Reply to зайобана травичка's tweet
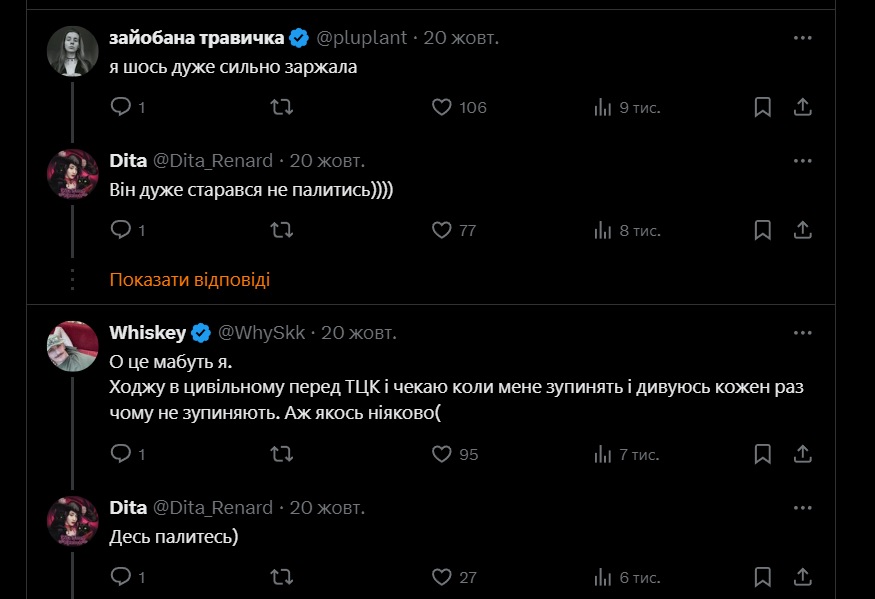 tap(121, 107)
